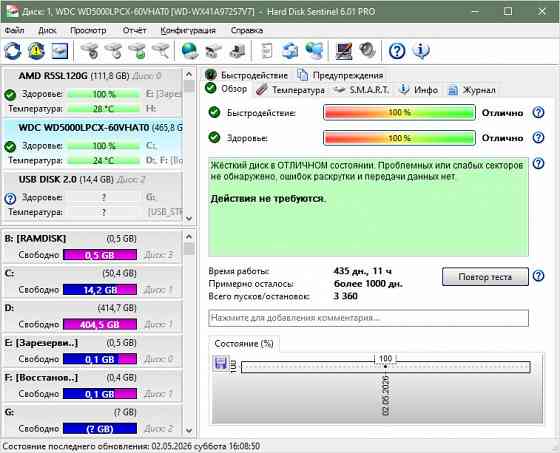
Task: Click the globe with warning sign toolbar icon
Action: (x=36, y=50)
